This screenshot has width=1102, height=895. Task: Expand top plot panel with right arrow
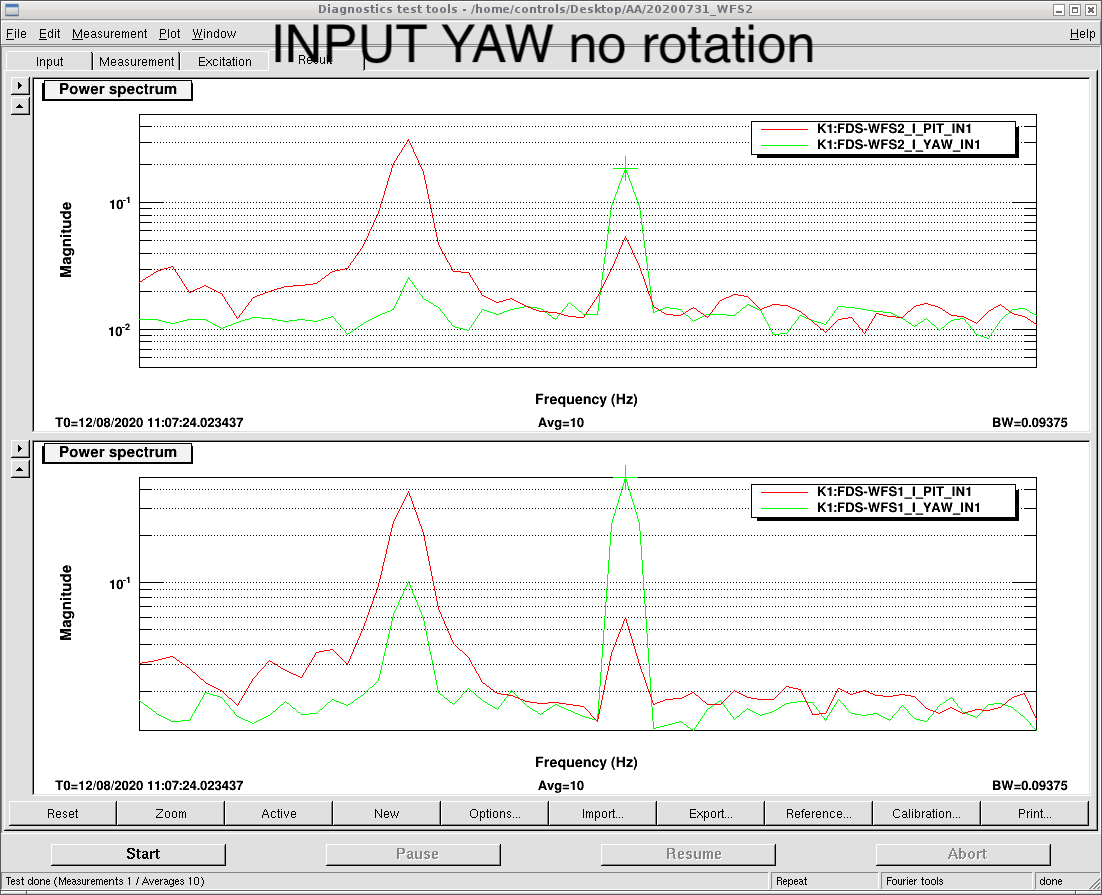(x=20, y=86)
